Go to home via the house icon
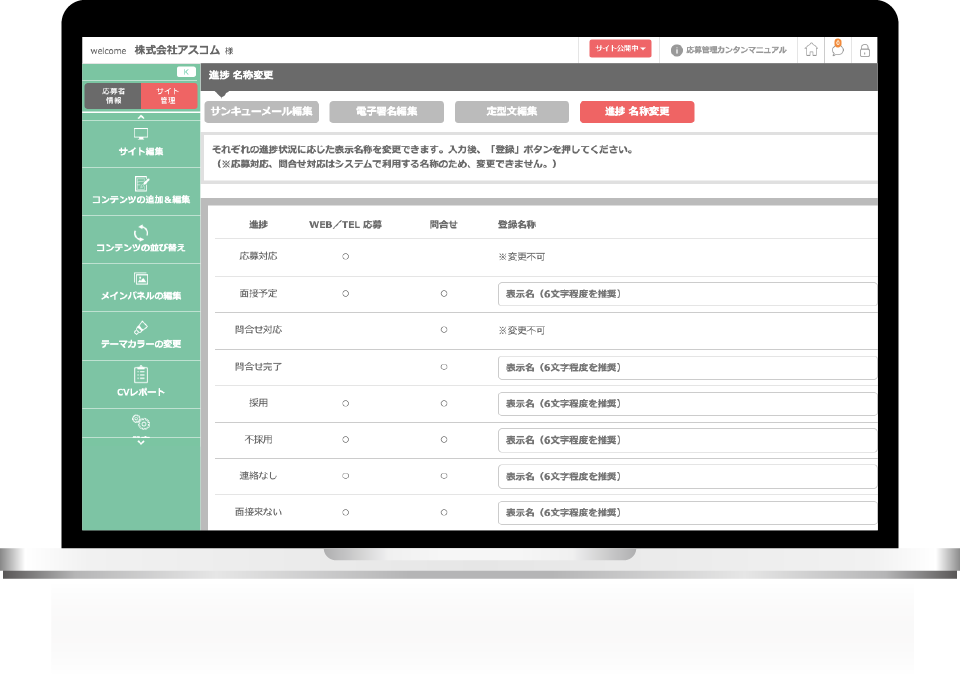Viewport: 960px width, 700px height. 811,49
